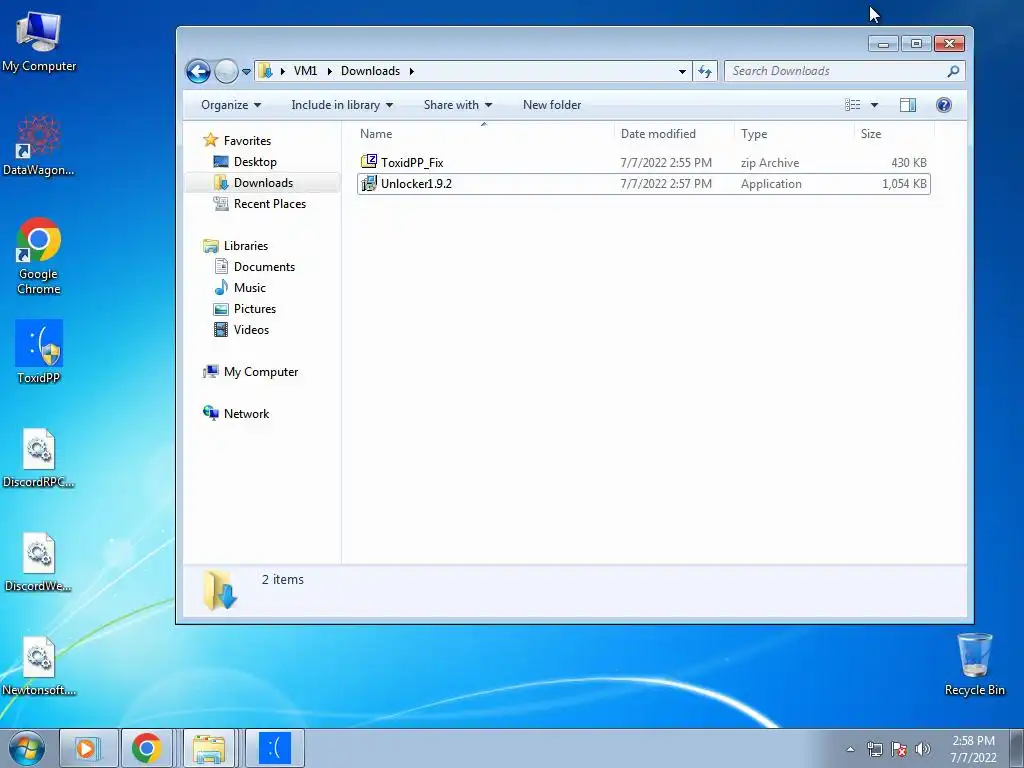The height and width of the screenshot is (768, 1024).
Task: Change your view icon
Action: [852, 105]
